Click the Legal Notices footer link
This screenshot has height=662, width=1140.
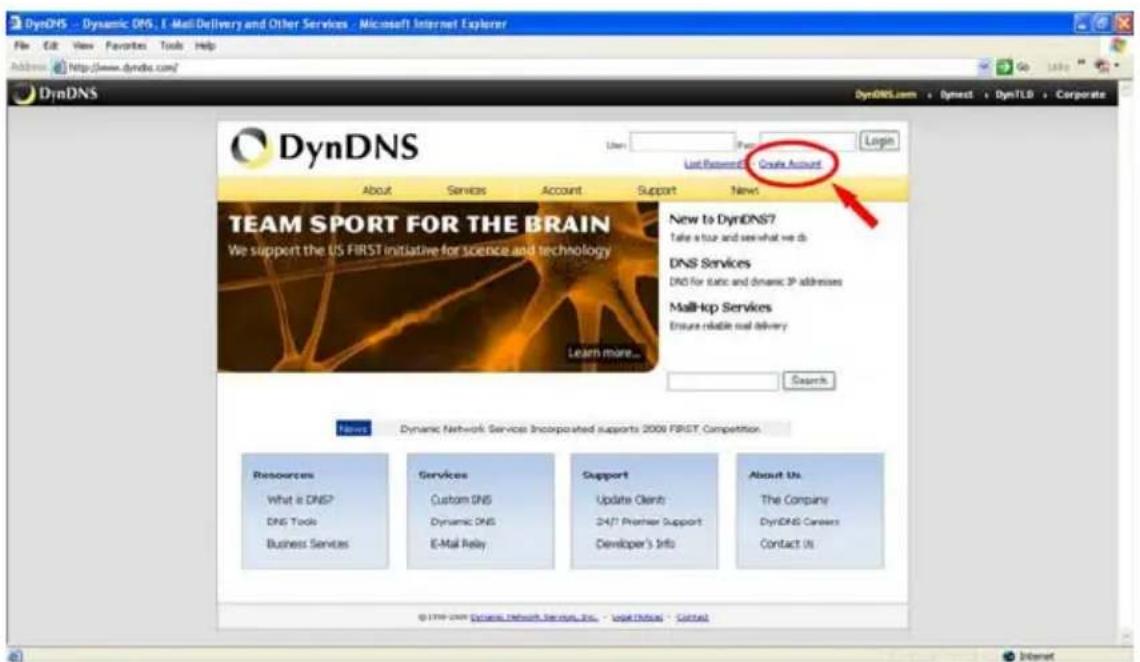pos(637,617)
